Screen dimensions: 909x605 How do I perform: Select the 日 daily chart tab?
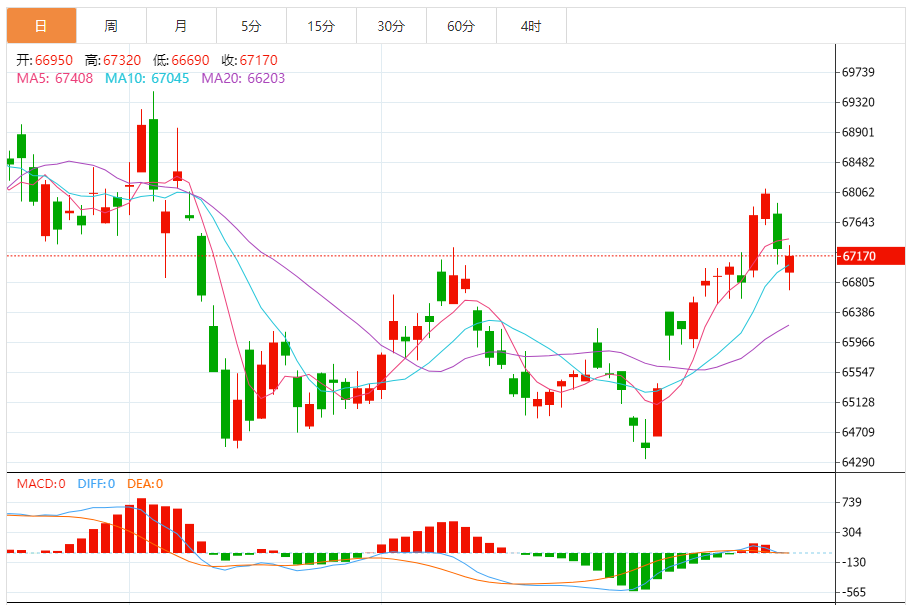[x=41, y=26]
